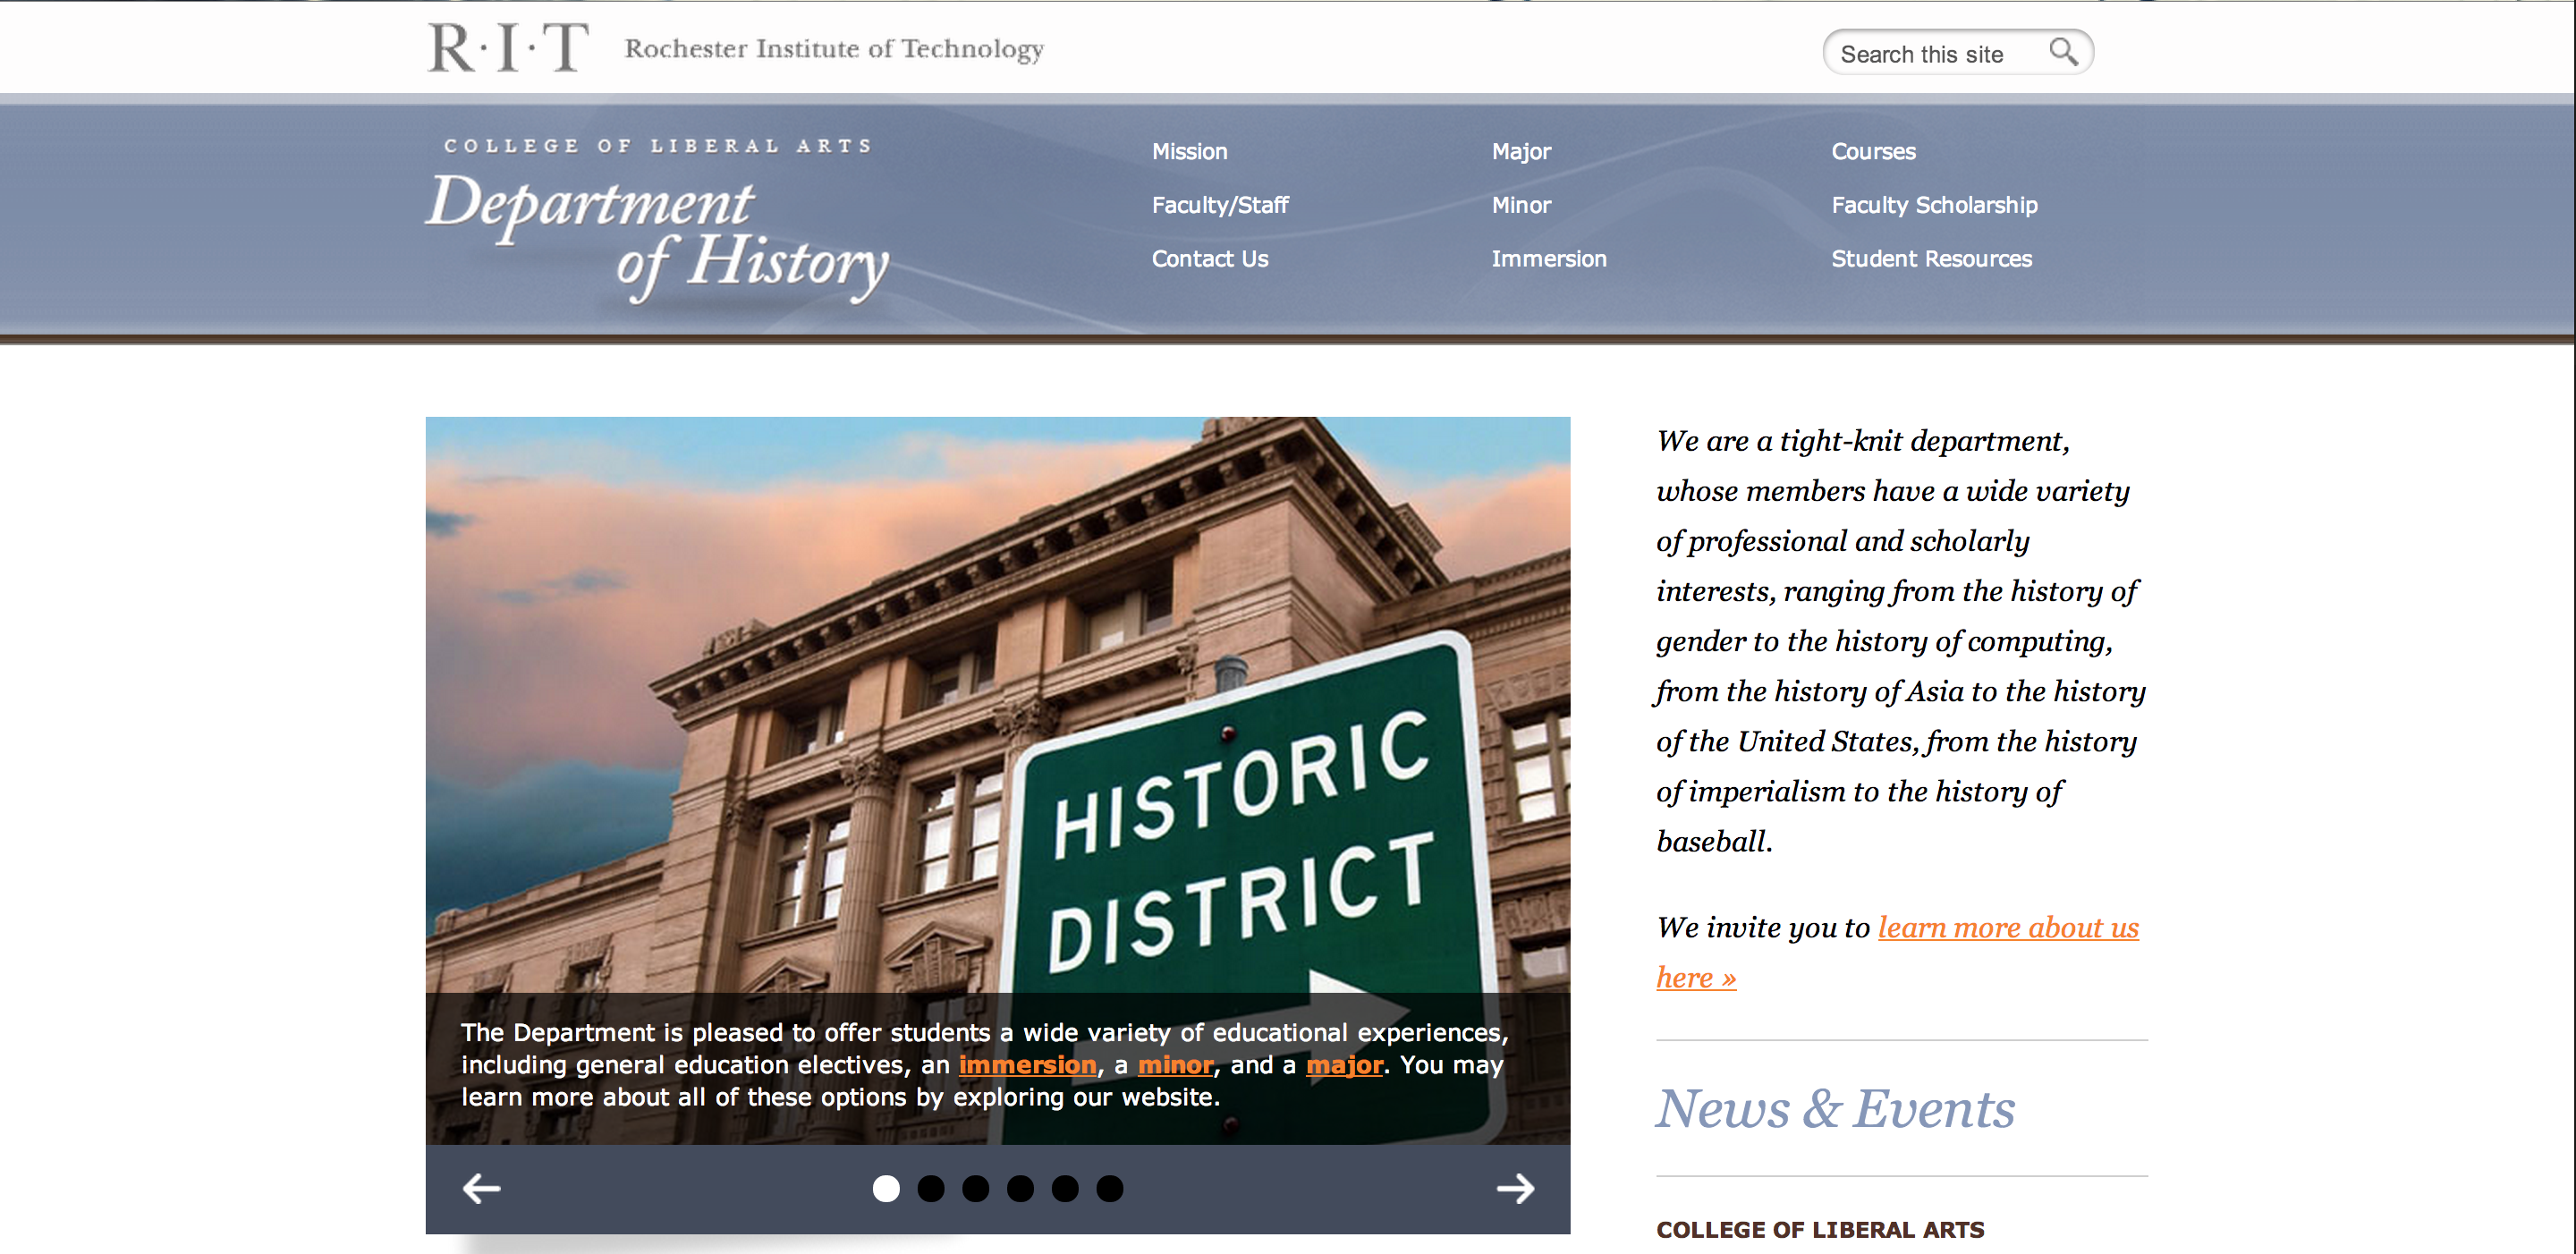
Task: Navigate to the Major page
Action: pos(1521,151)
